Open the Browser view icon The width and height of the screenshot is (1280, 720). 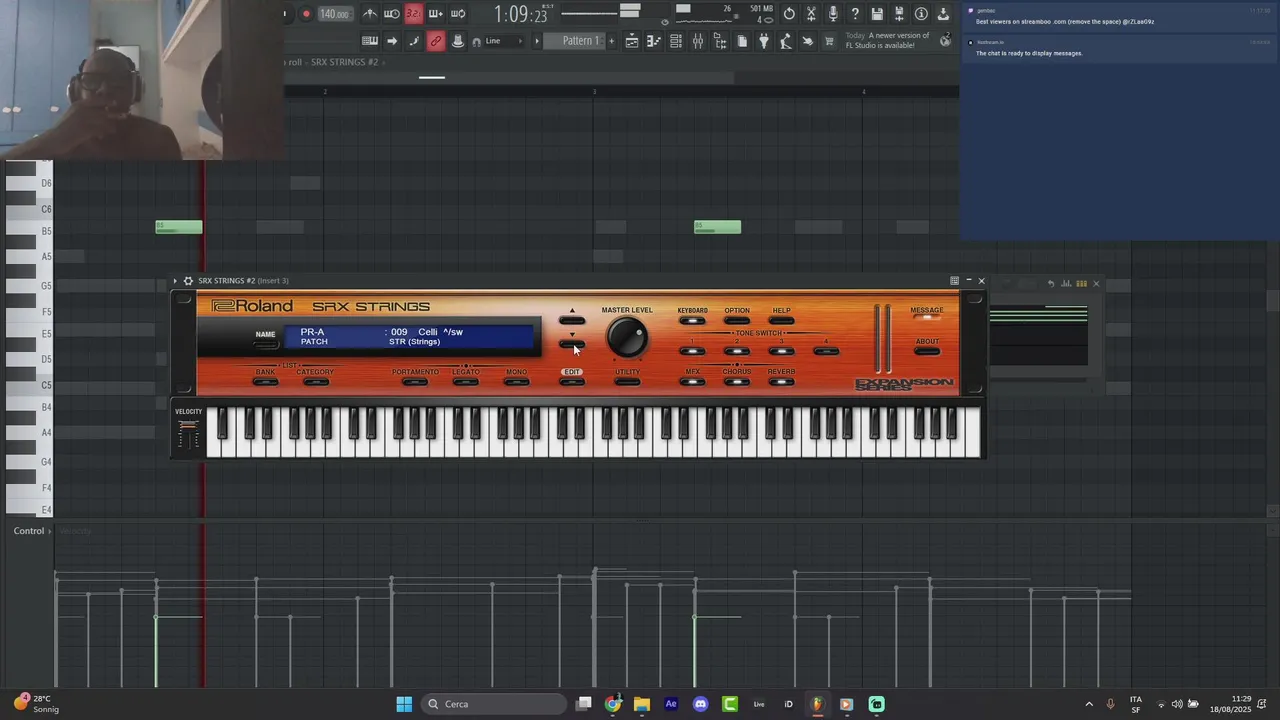point(720,41)
